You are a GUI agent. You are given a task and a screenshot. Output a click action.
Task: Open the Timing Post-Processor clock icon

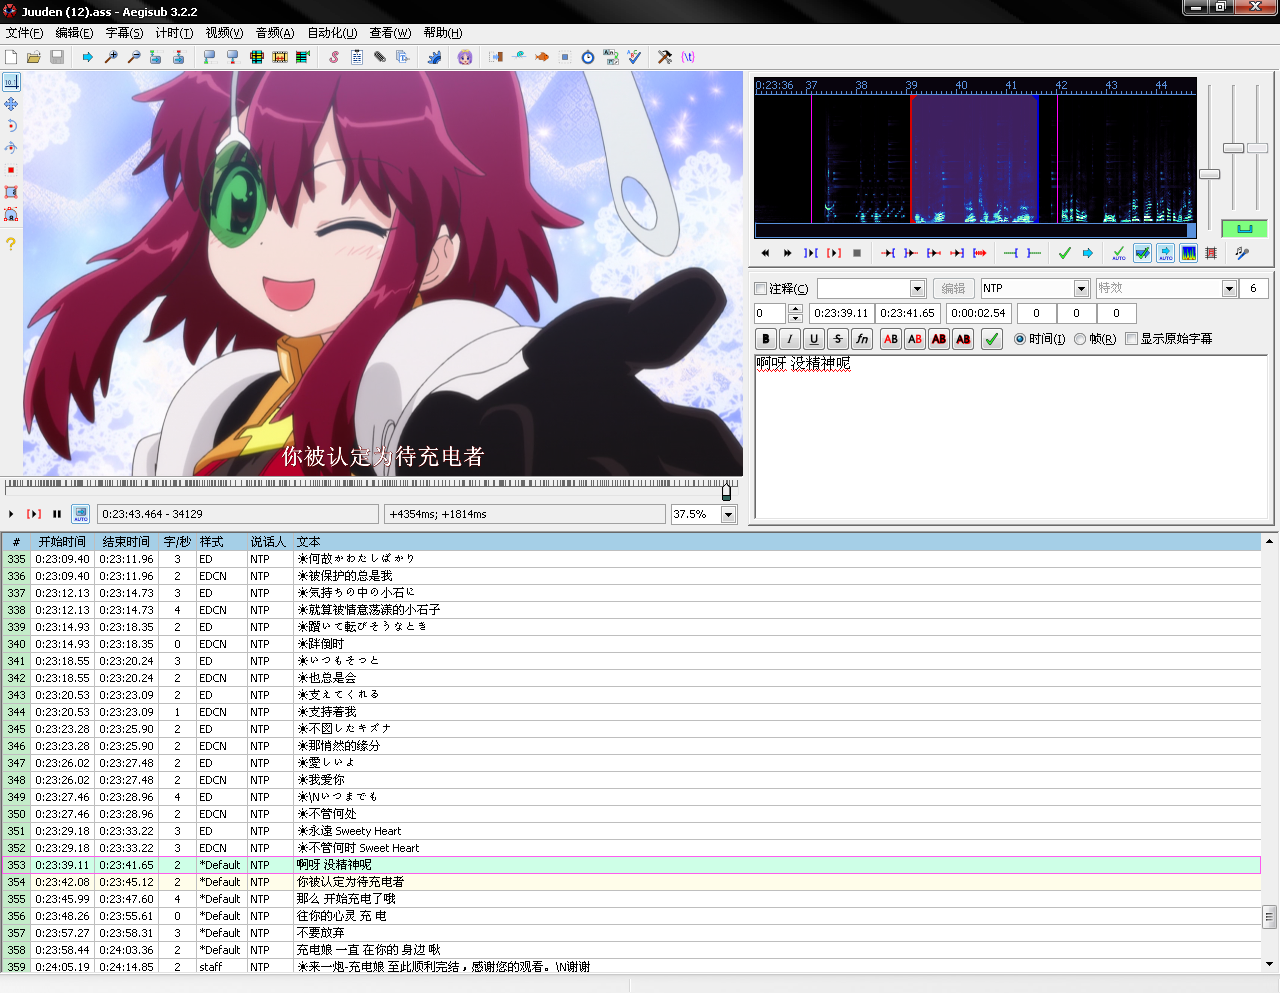tap(588, 57)
